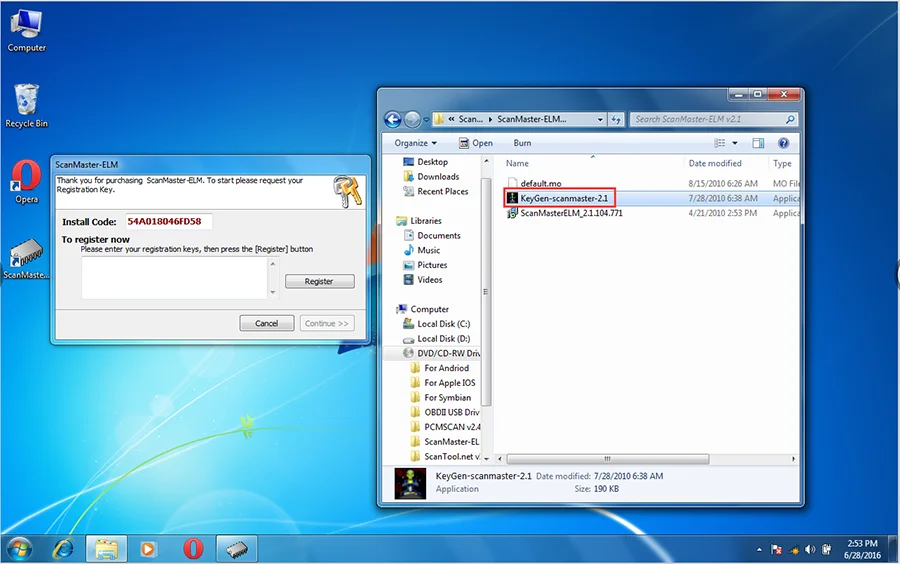Open the view options dropdown arrow

pyautogui.click(x=735, y=143)
